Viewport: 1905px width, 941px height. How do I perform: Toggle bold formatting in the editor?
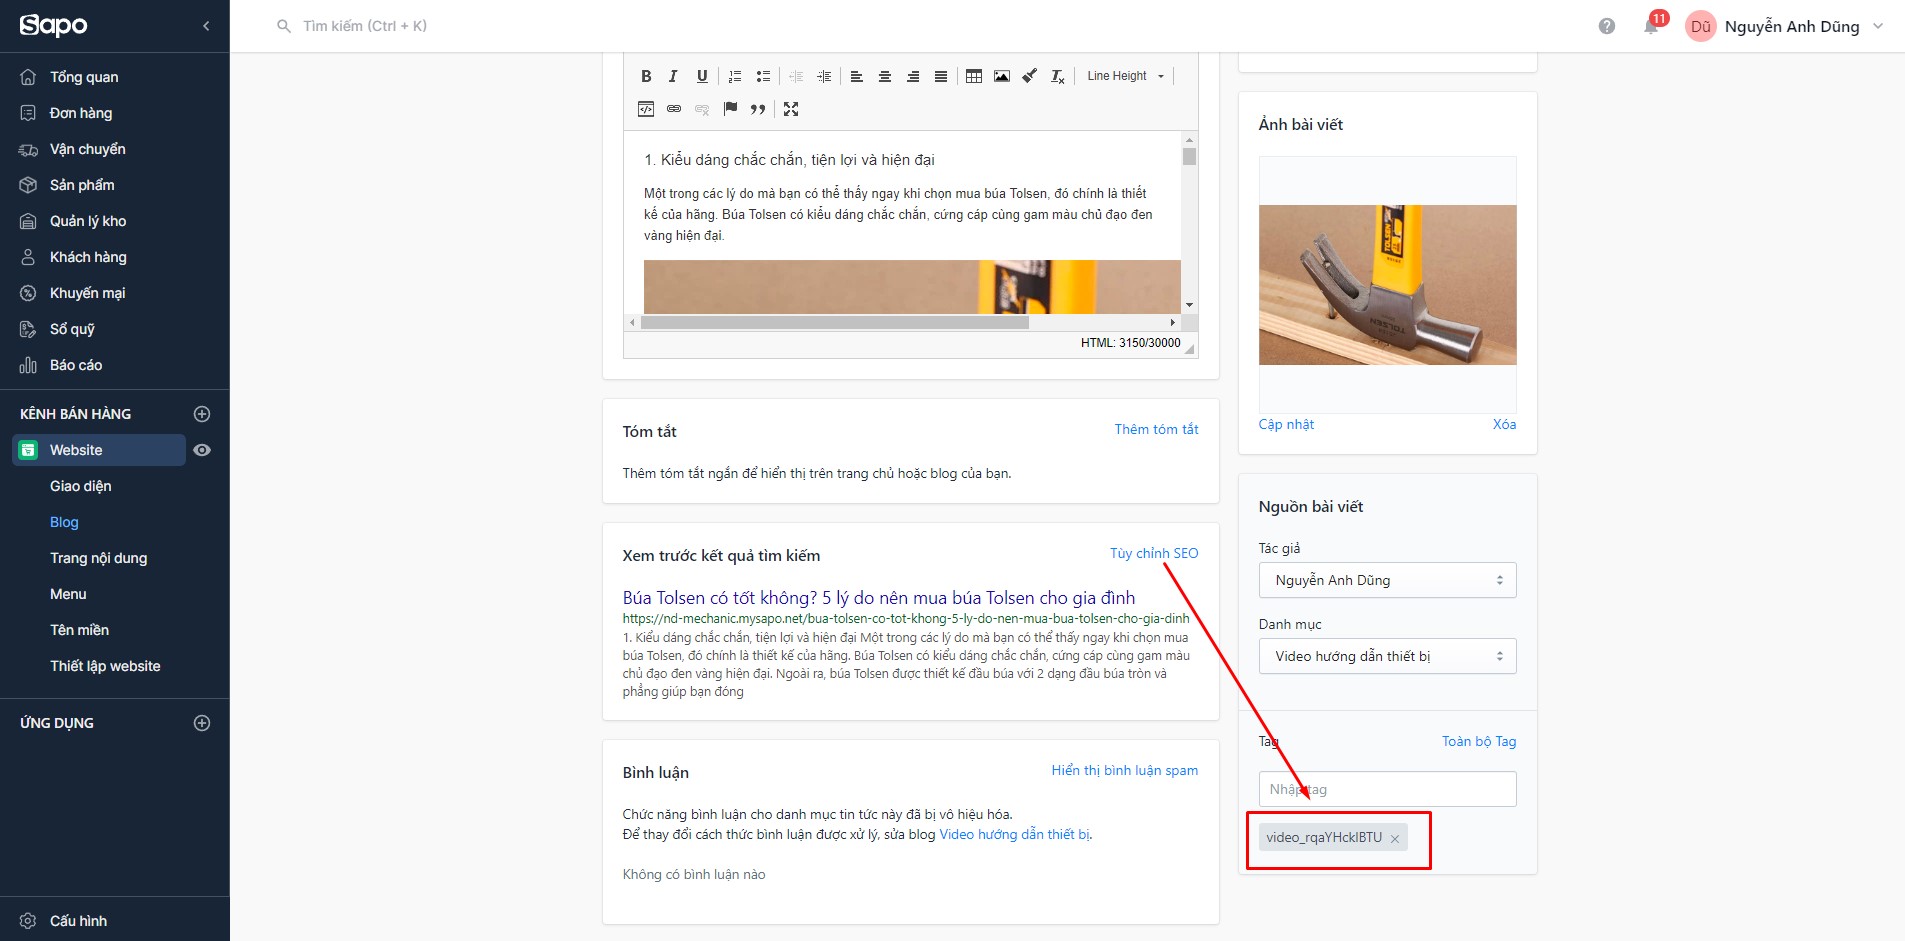[646, 76]
